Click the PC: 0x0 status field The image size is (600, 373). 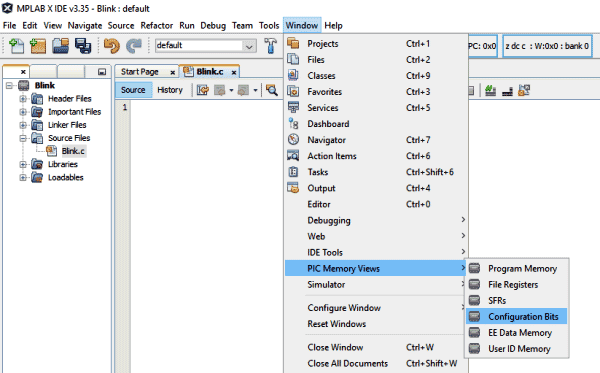point(482,46)
